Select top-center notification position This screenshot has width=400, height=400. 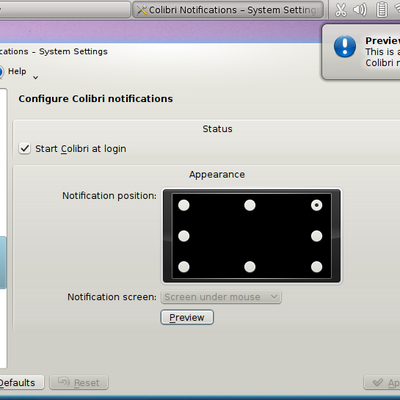pyautogui.click(x=250, y=205)
